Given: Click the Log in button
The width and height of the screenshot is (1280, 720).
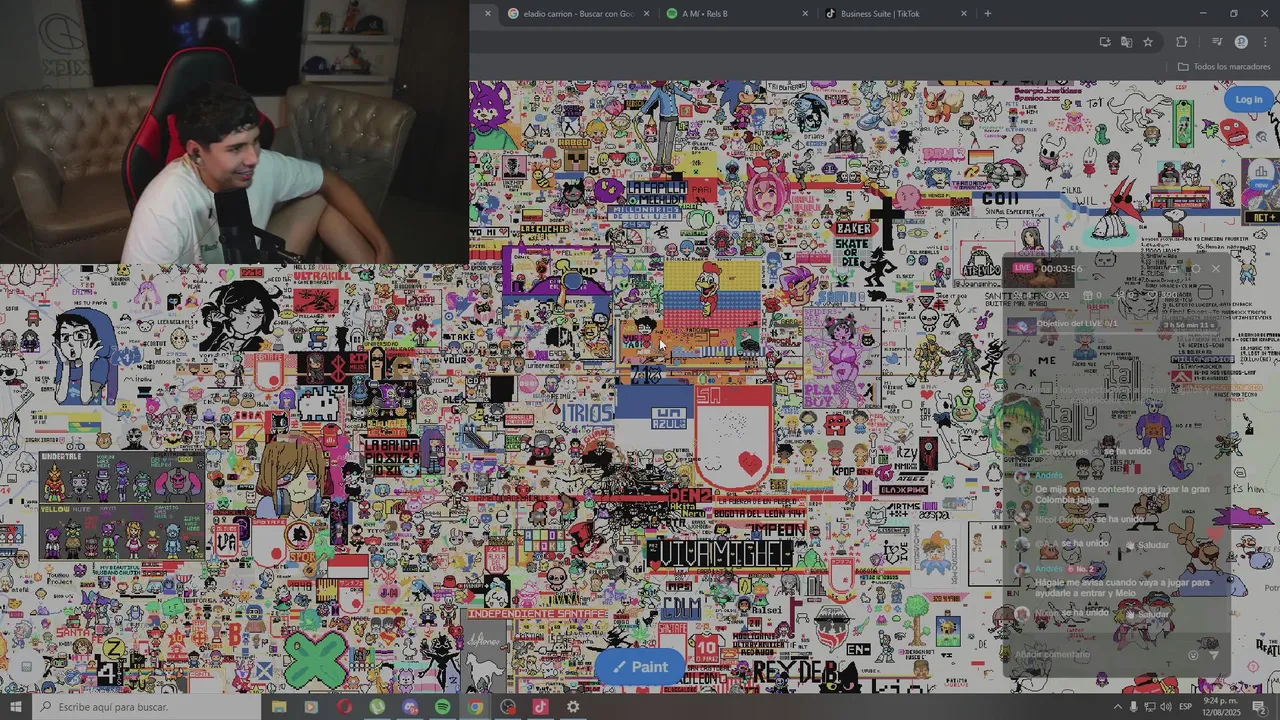Looking at the screenshot, I should [1248, 99].
